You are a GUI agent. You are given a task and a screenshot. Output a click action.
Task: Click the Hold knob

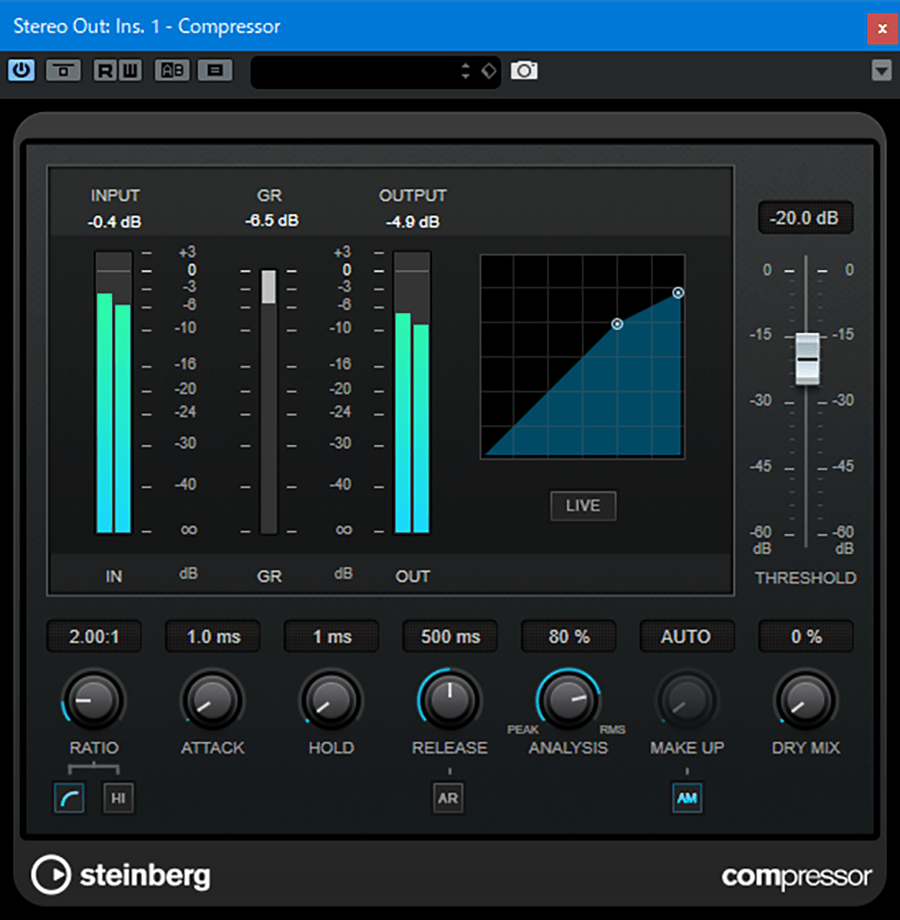coord(331,700)
